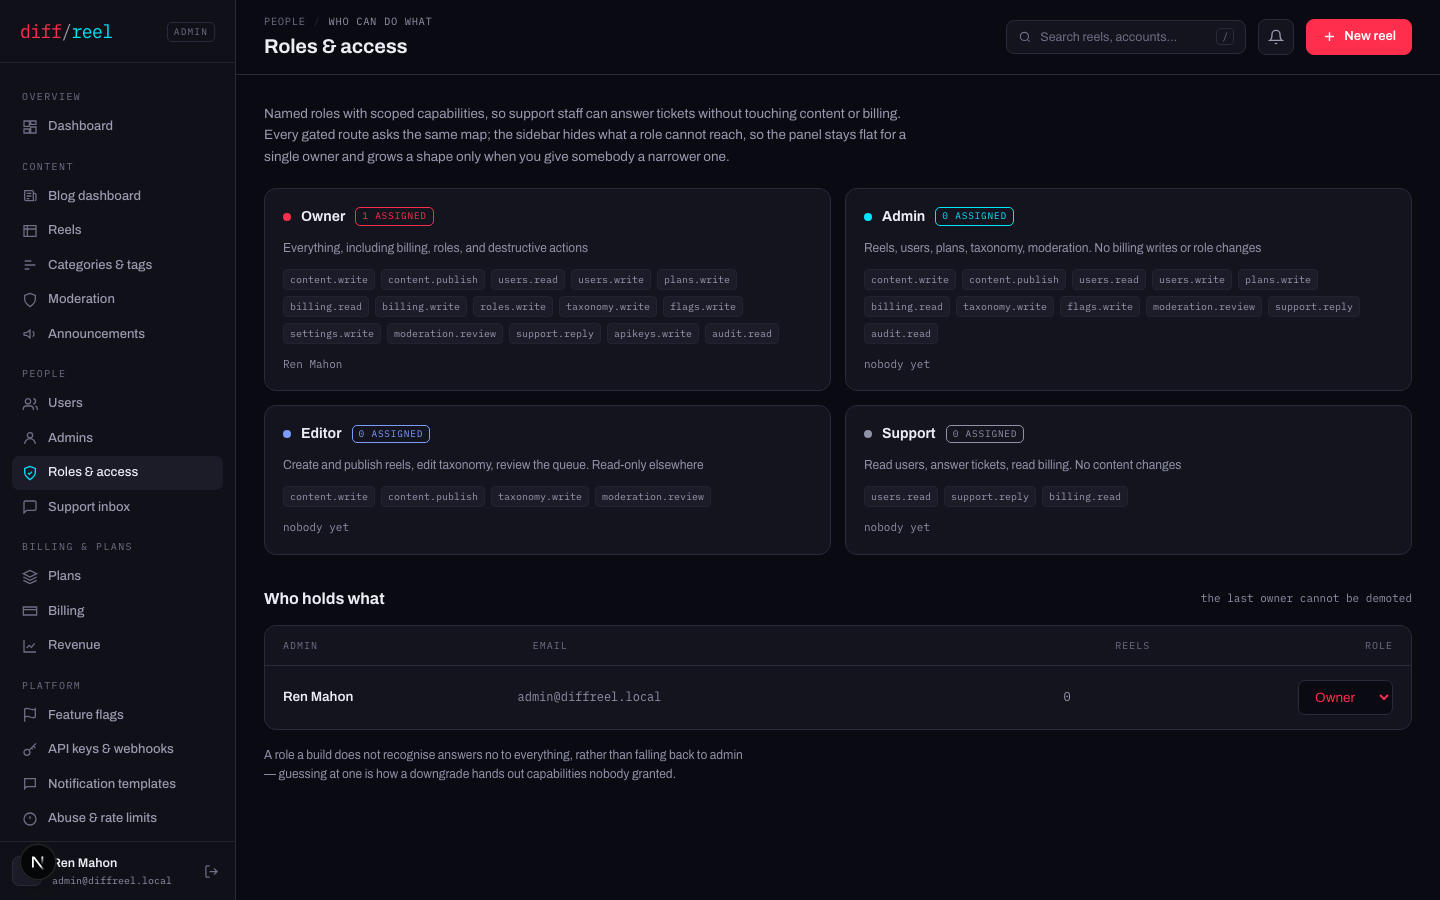This screenshot has width=1440, height=900.
Task: Click the Billing card icon
Action: pyautogui.click(x=30, y=611)
